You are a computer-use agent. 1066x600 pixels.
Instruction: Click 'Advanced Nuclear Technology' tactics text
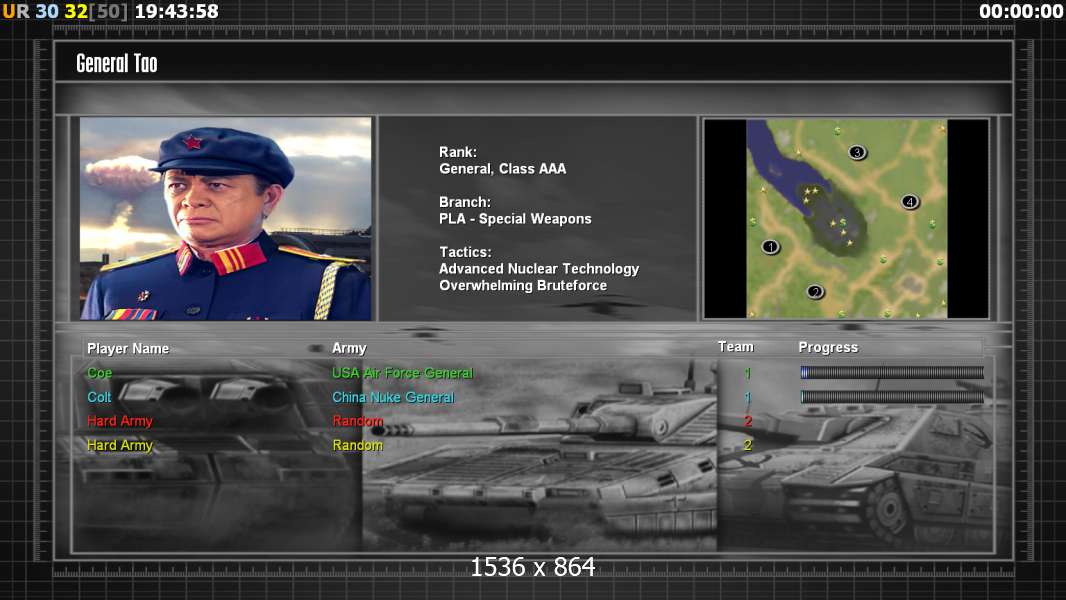539,269
